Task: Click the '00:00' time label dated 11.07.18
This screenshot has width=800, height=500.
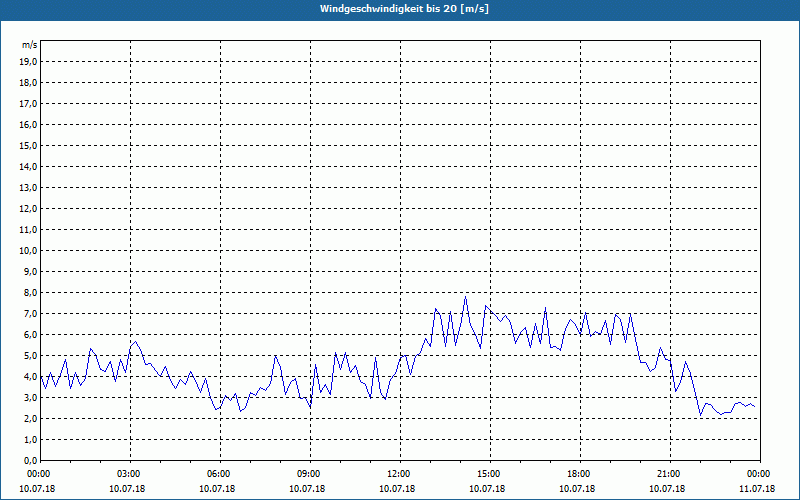Action: tap(757, 474)
